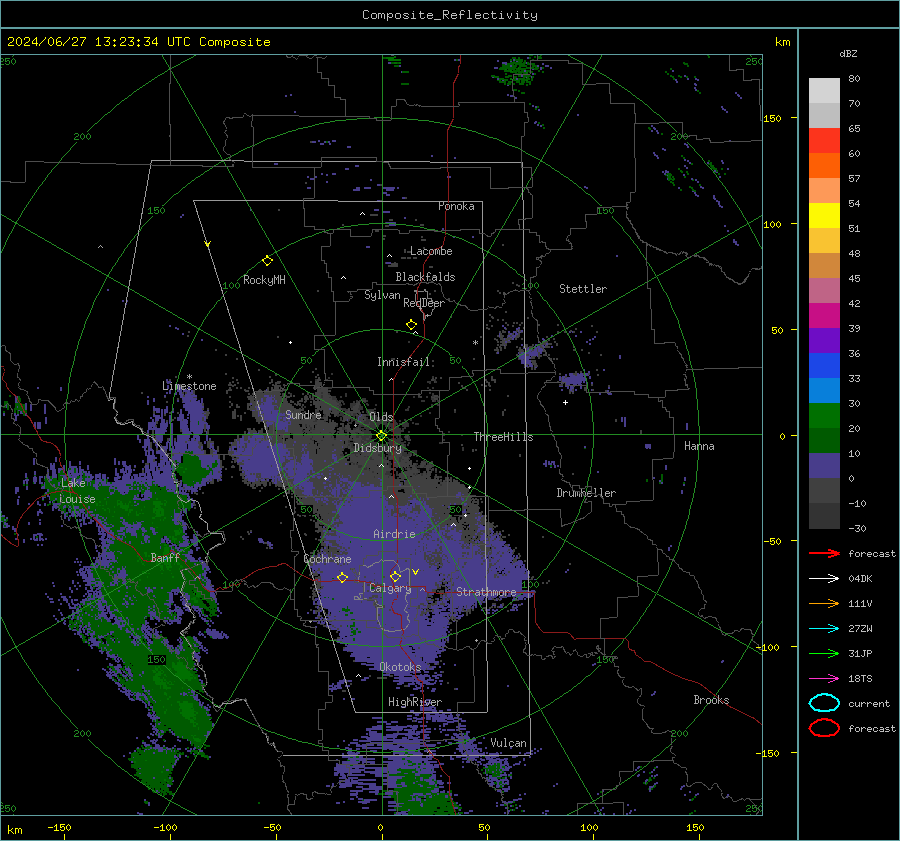Click the yellow diamond marker below RedDeer
The height and width of the screenshot is (841, 900).
[x=411, y=325]
